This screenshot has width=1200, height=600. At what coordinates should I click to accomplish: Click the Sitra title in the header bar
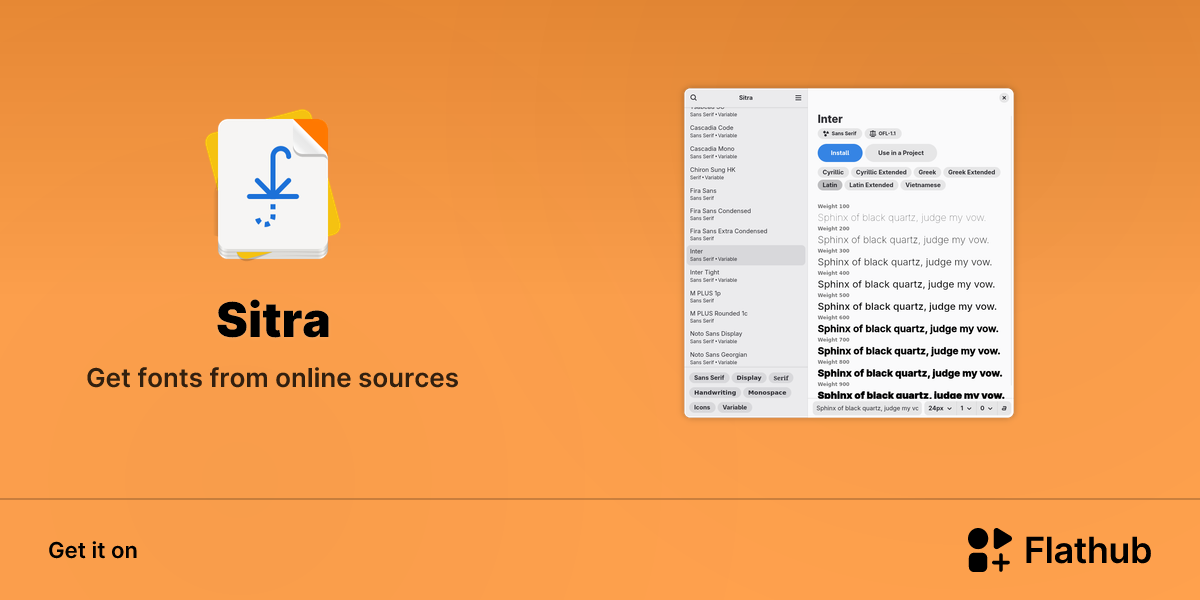point(746,98)
